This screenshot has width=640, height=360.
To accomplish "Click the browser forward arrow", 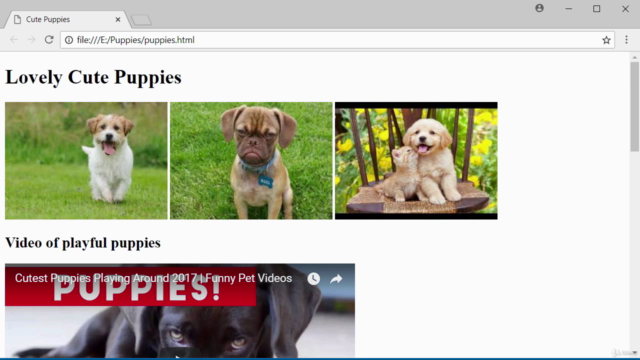I will point(31,40).
